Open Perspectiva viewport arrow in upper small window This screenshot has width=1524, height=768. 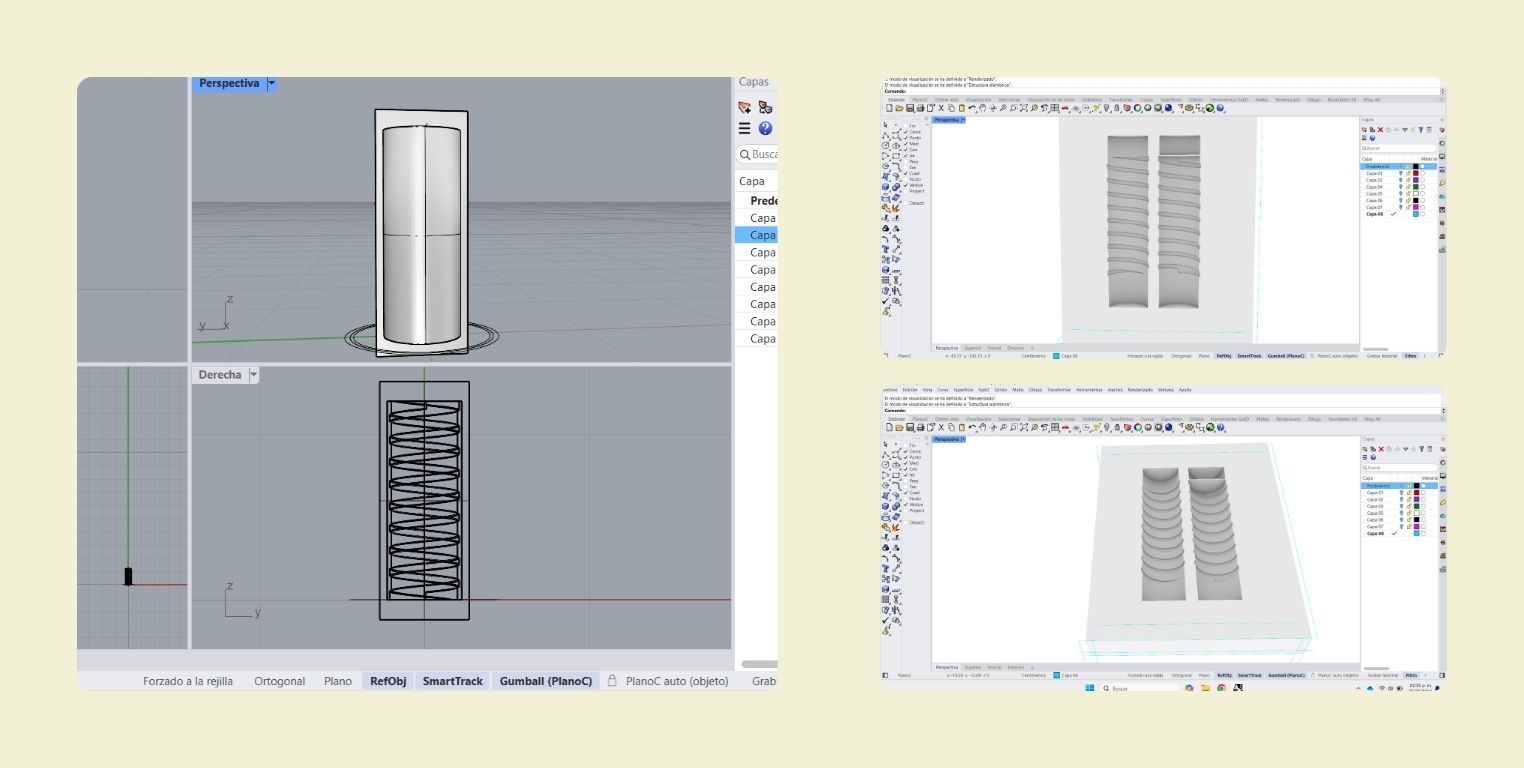point(963,120)
